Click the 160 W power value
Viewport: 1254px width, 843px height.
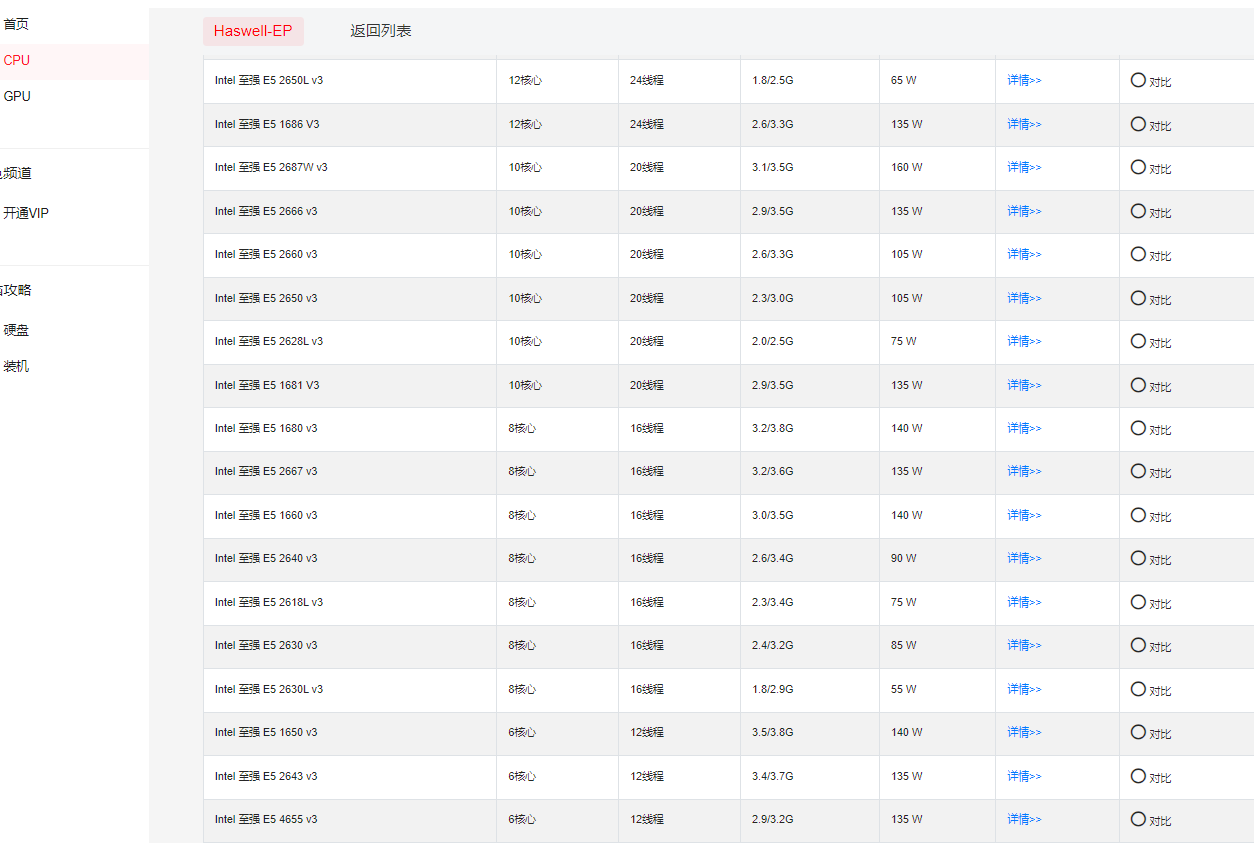click(907, 167)
